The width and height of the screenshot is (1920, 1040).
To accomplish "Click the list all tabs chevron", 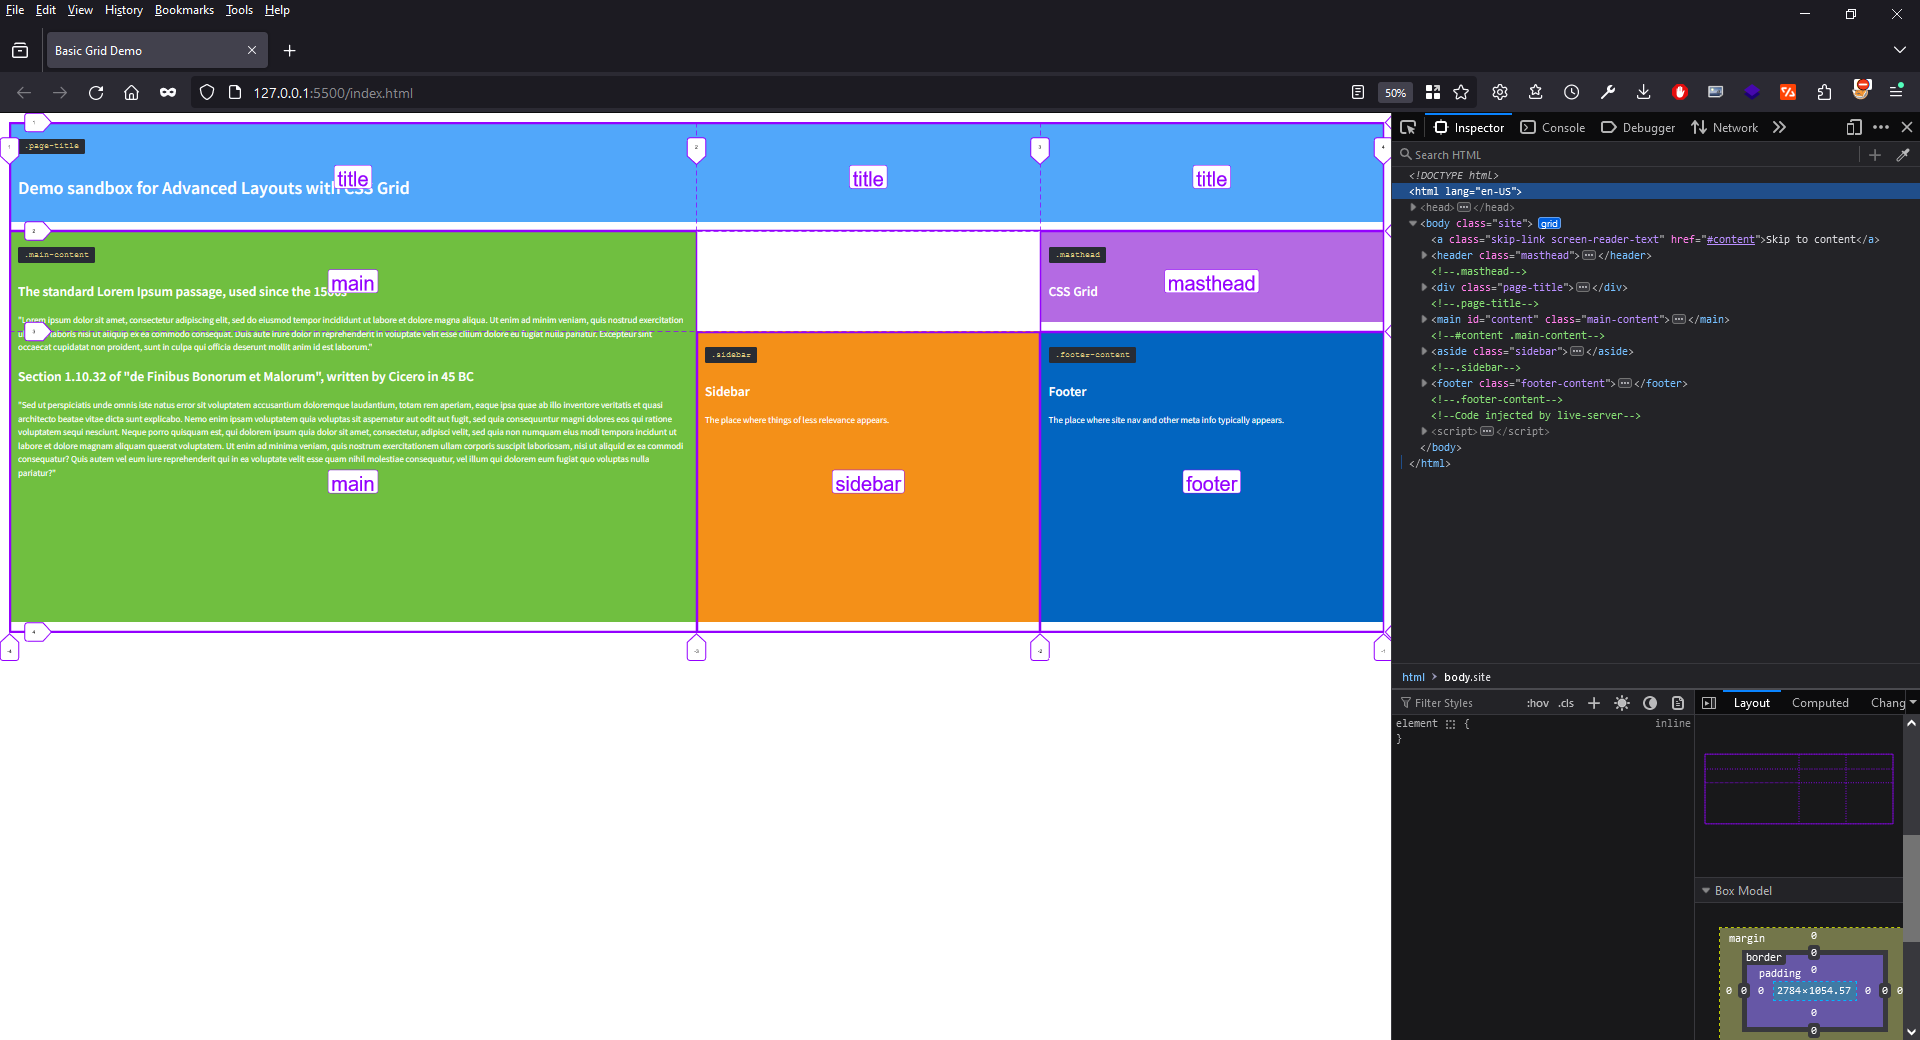I will click(1899, 50).
